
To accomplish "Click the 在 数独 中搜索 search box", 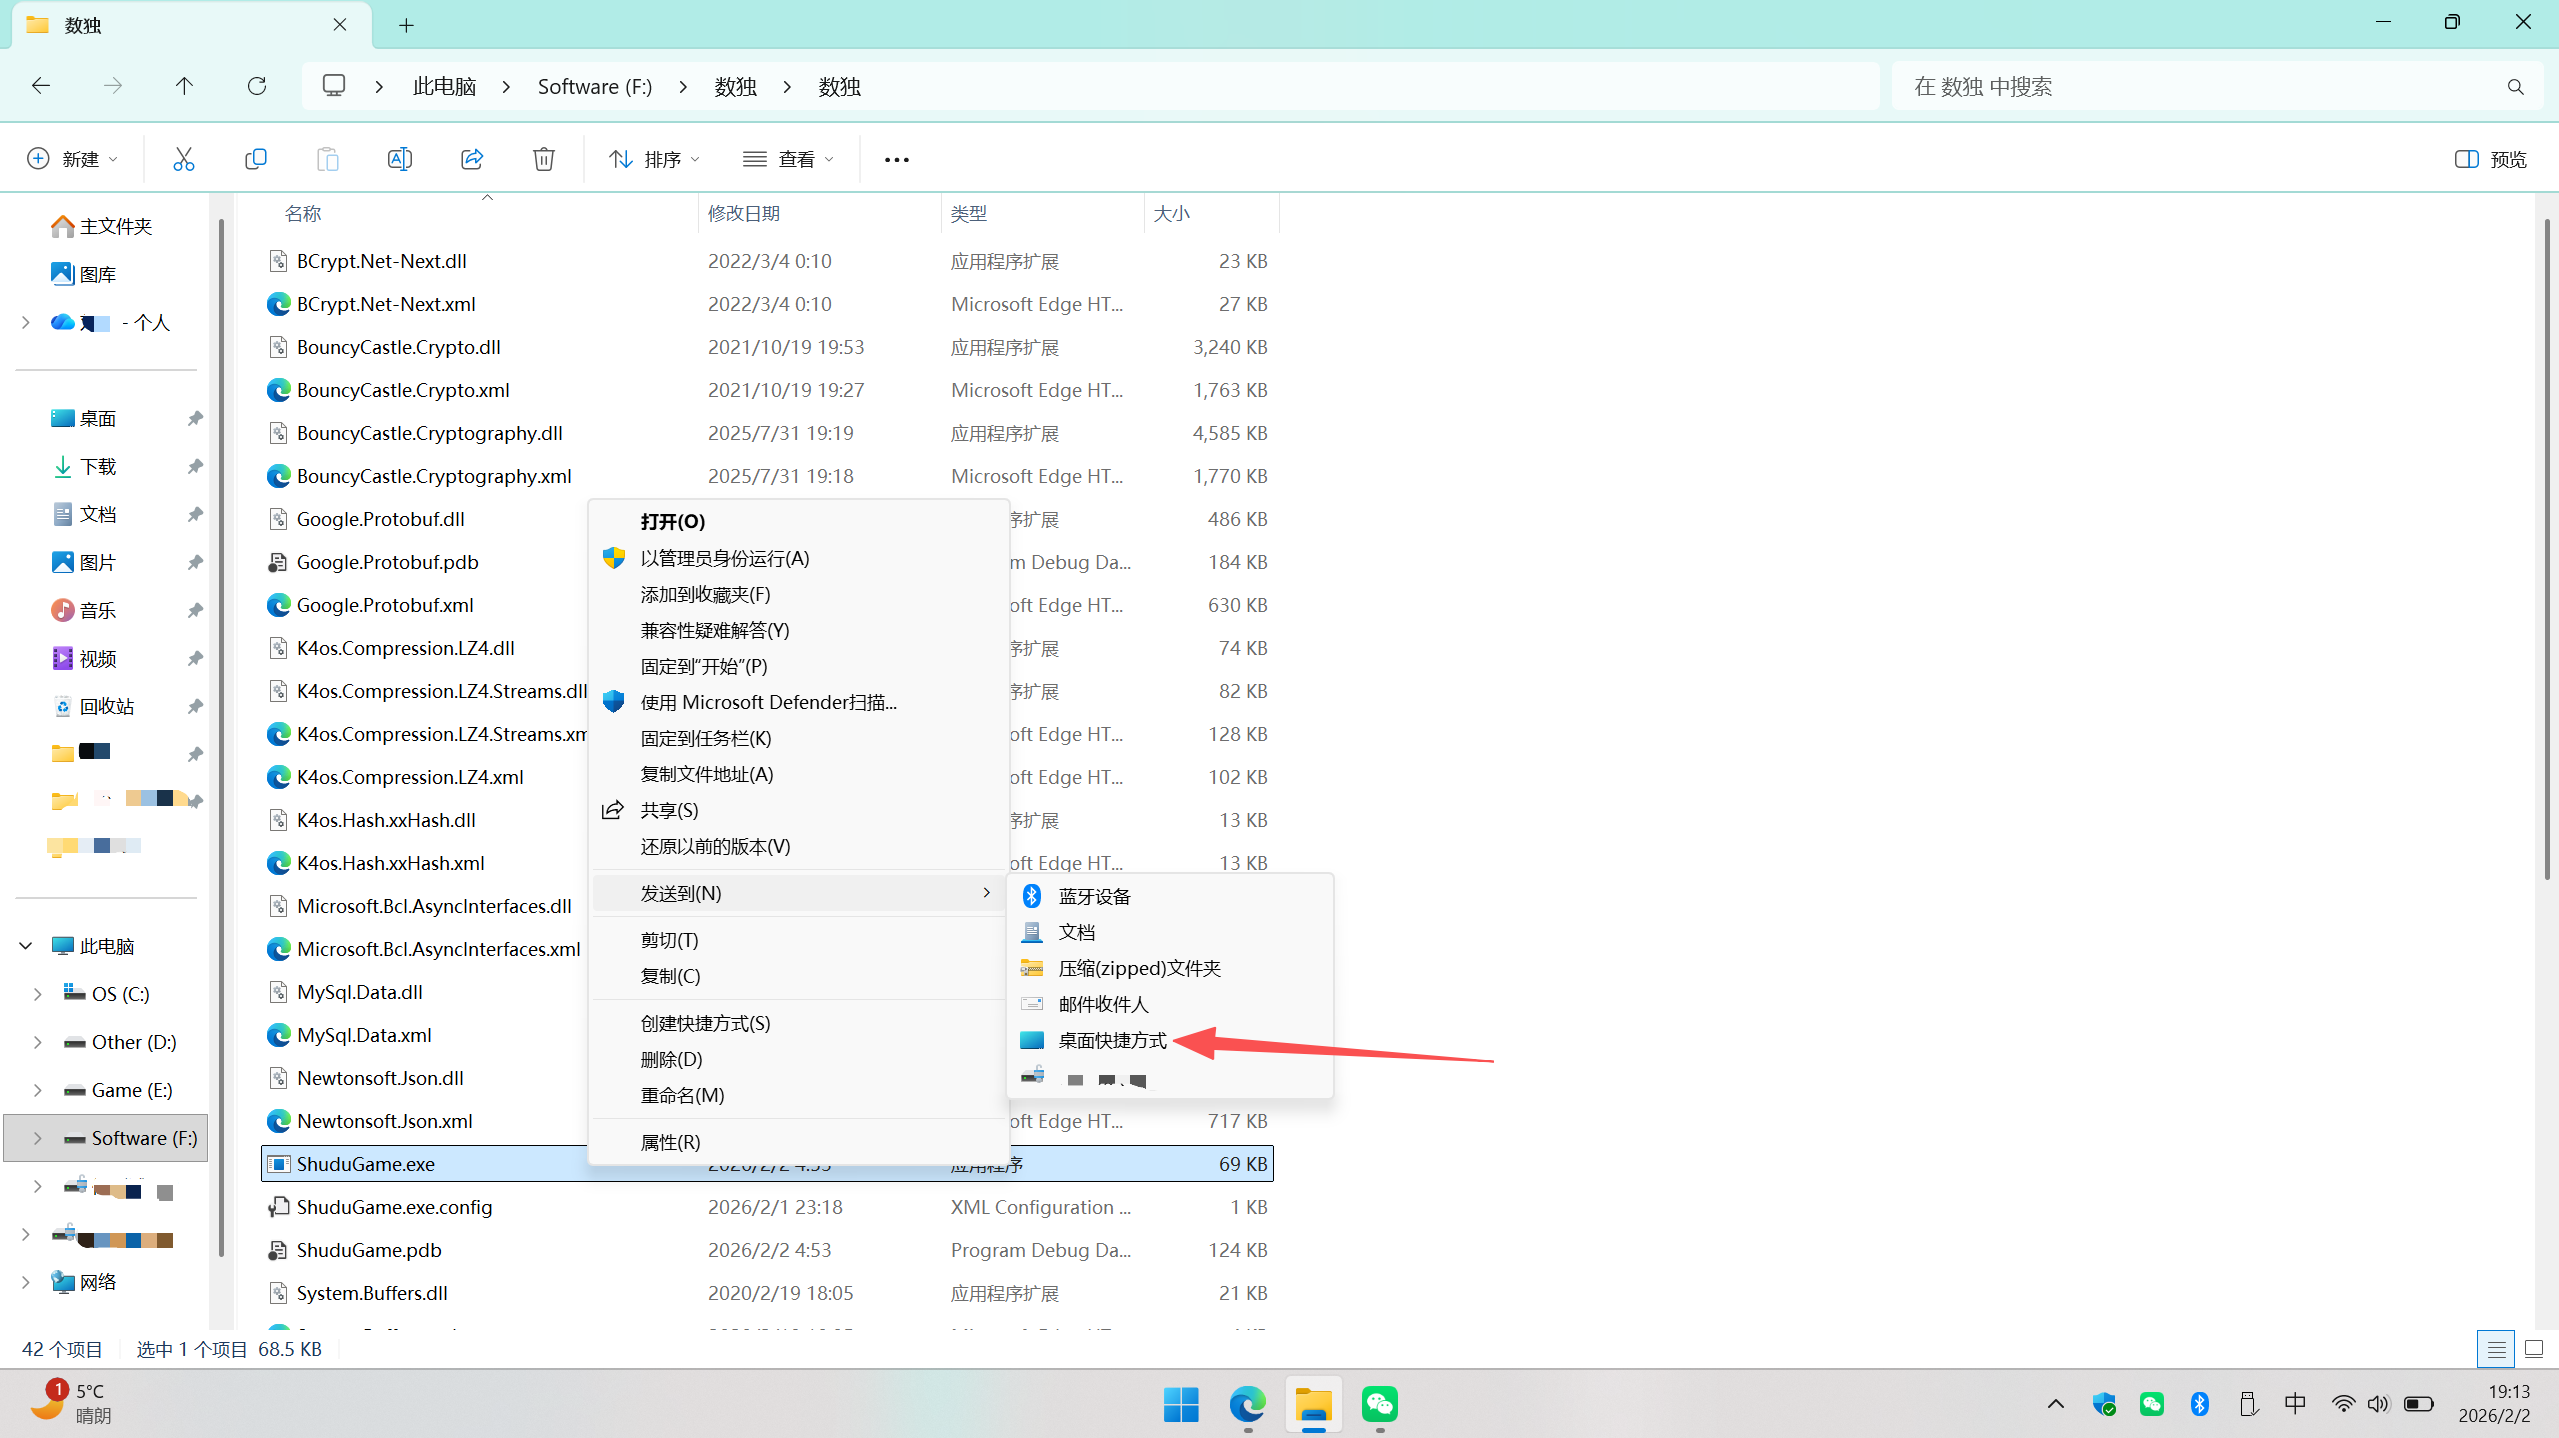I will (x=2200, y=87).
